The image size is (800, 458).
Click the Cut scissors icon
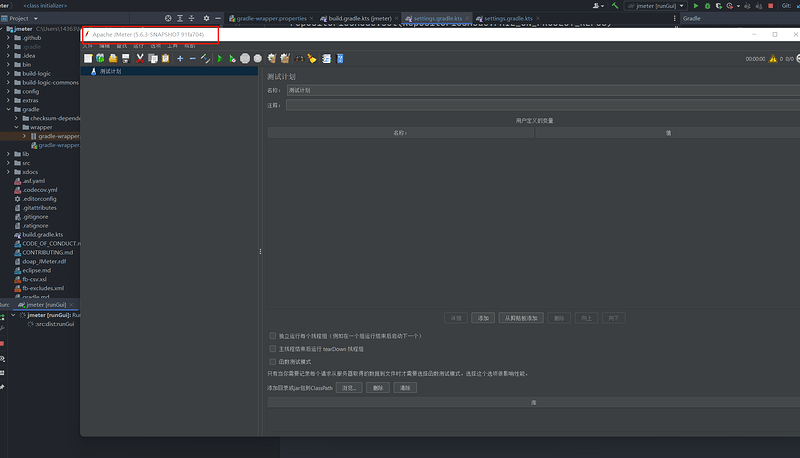(140, 59)
